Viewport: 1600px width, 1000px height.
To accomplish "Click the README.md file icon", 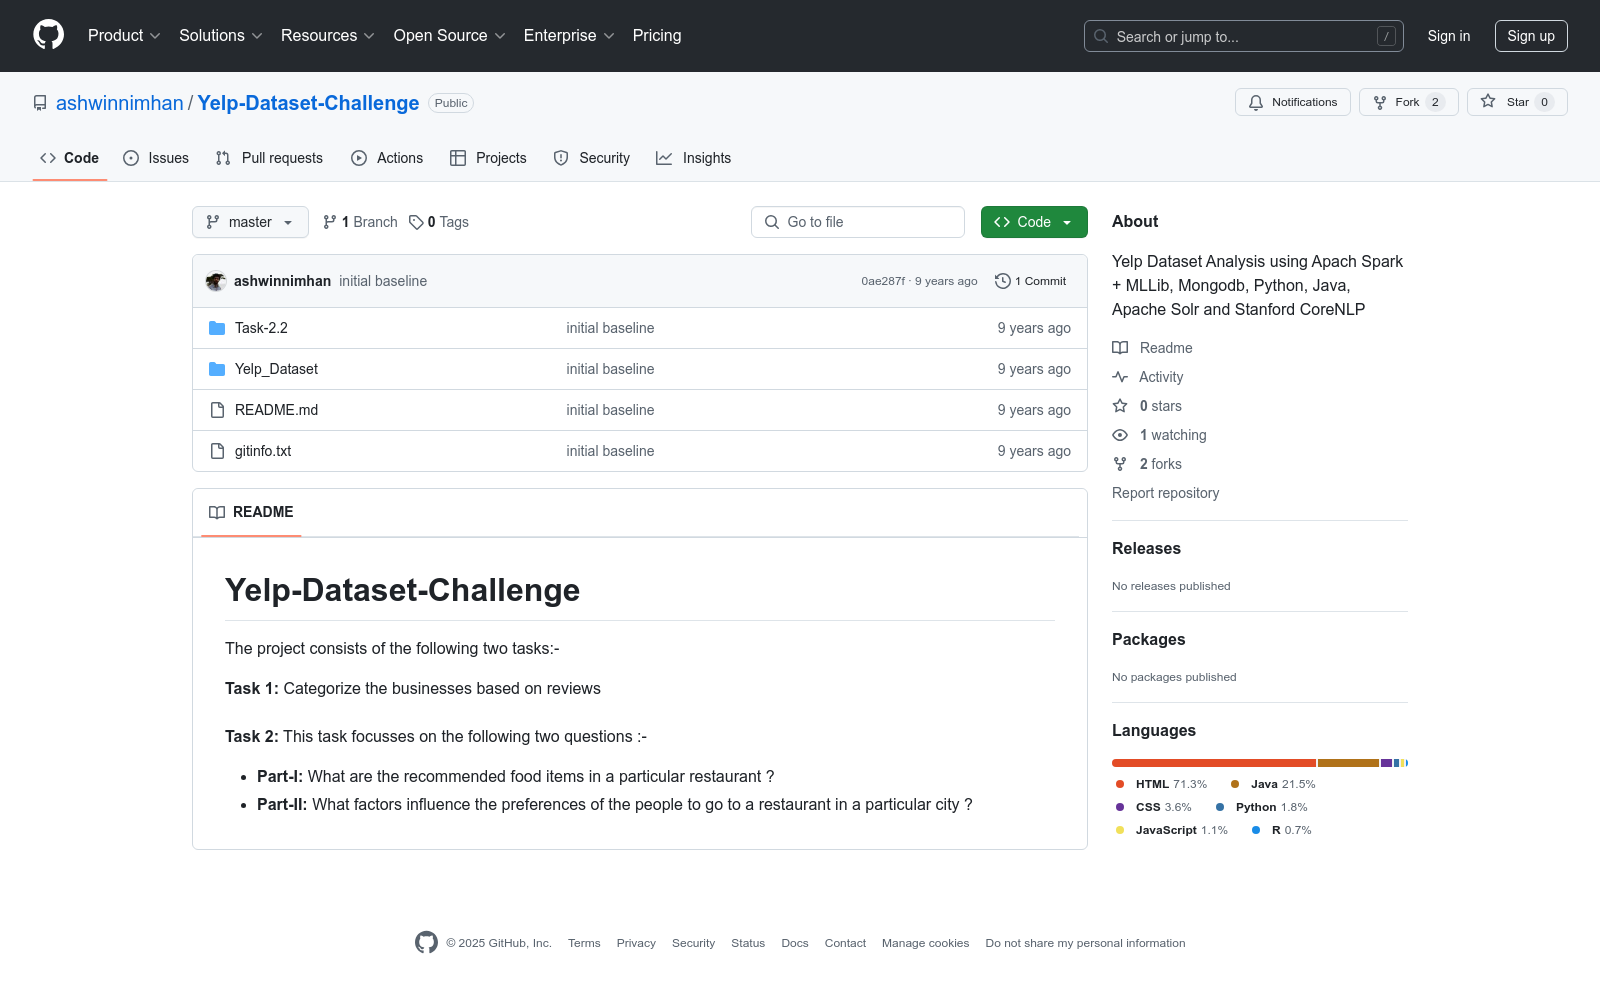I will [x=217, y=410].
